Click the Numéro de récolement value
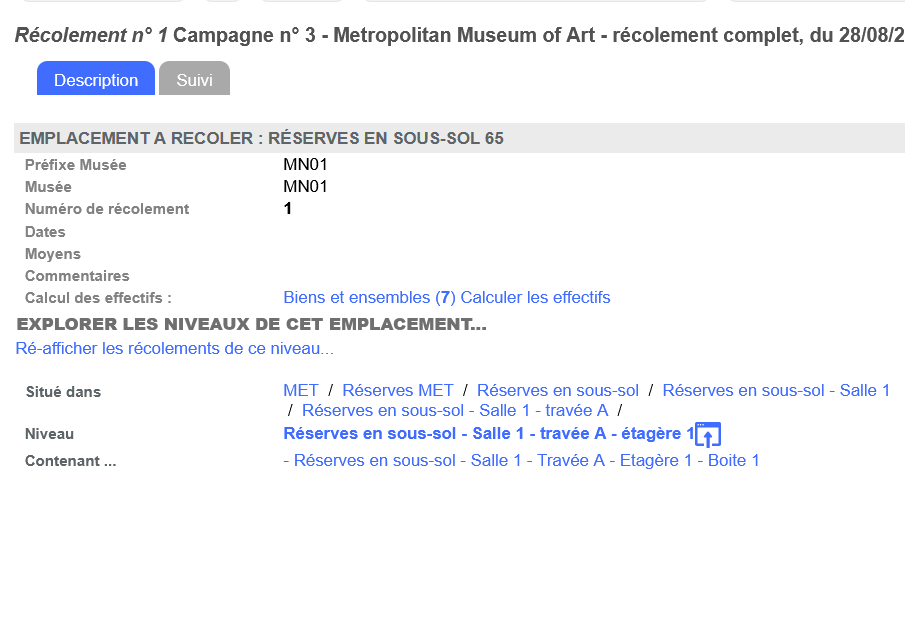905x617 pixels. coord(288,209)
